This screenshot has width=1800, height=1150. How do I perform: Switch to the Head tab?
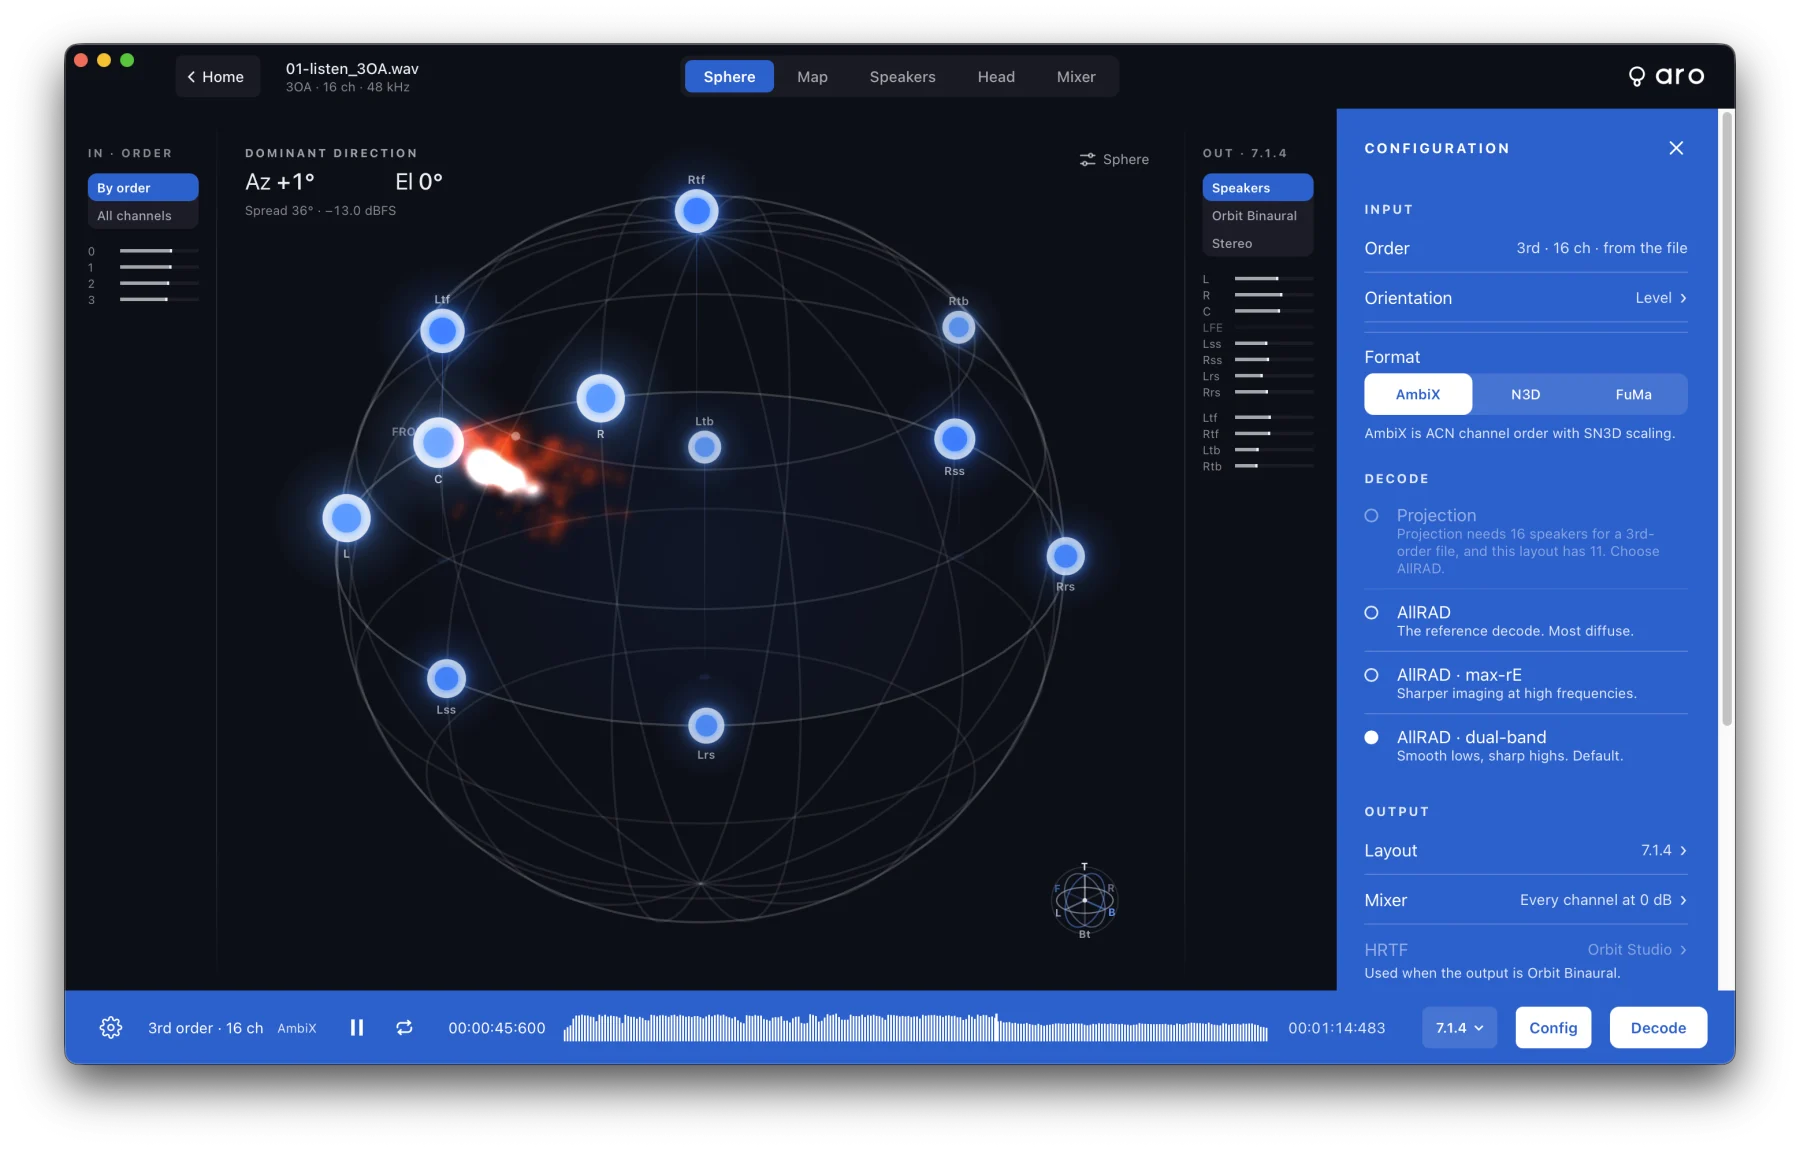pos(996,77)
